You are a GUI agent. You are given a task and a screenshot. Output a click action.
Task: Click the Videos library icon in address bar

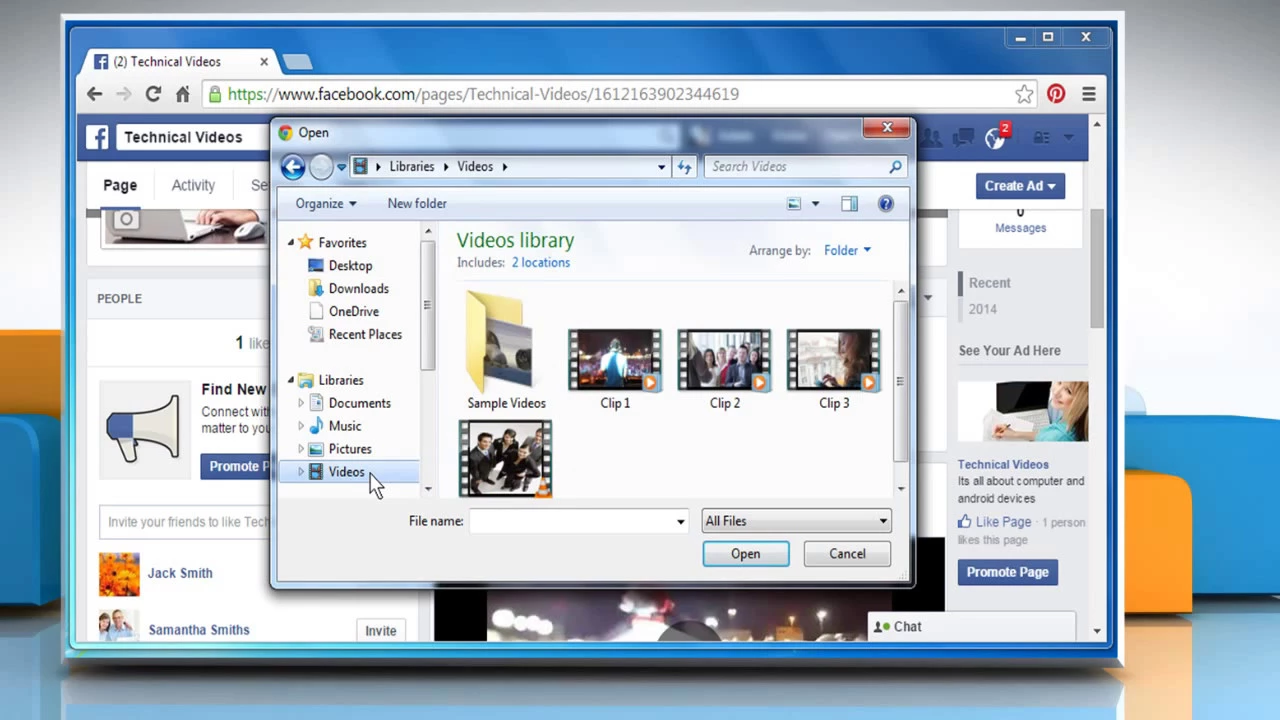click(x=361, y=167)
